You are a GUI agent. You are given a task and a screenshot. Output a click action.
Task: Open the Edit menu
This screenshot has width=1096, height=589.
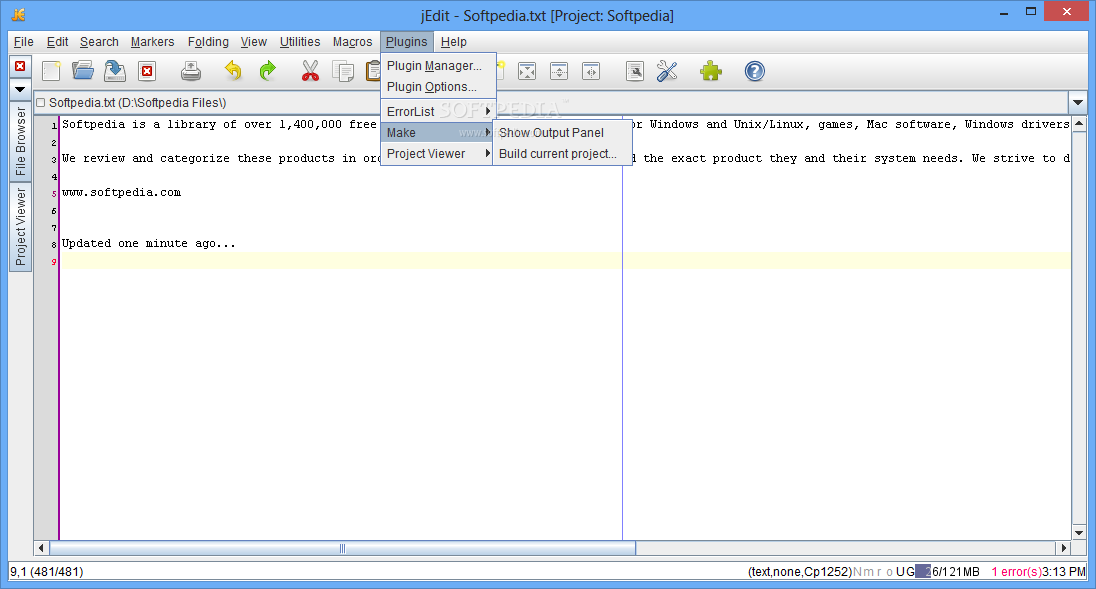[x=57, y=42]
